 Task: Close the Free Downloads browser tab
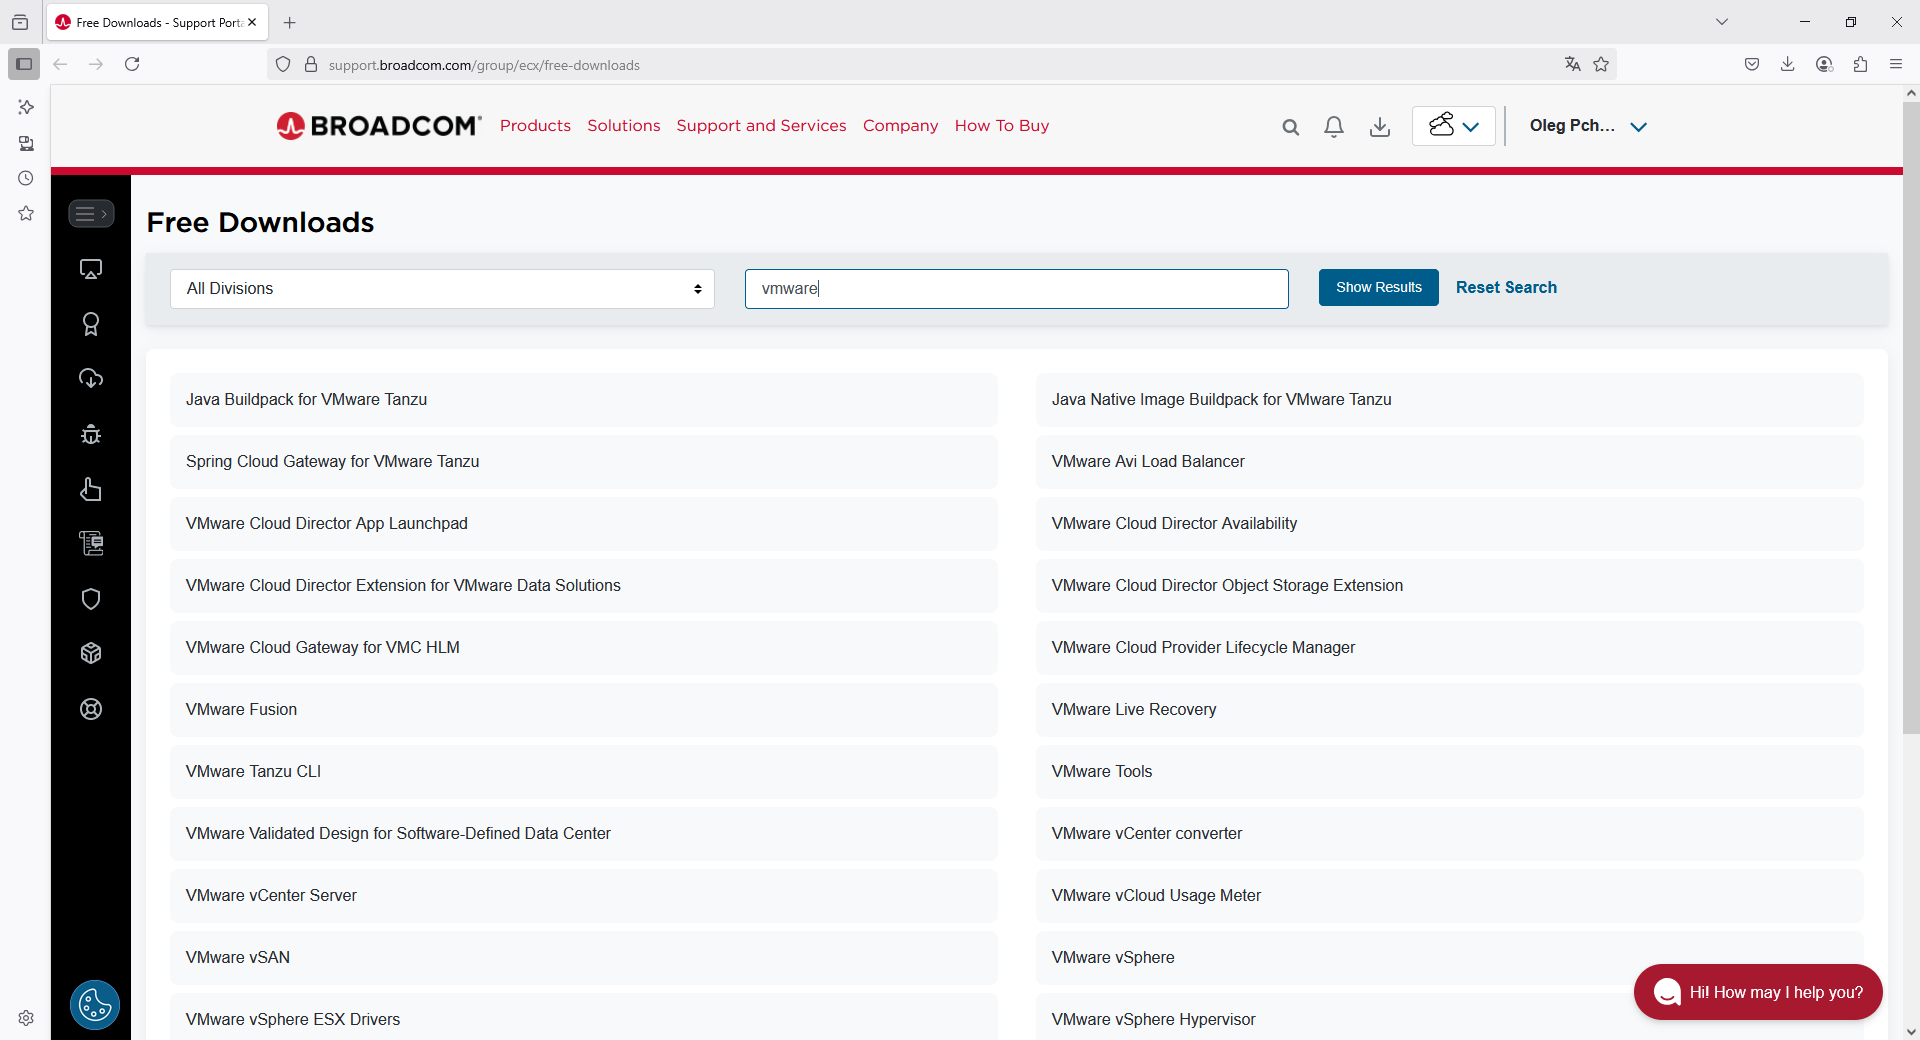(252, 22)
